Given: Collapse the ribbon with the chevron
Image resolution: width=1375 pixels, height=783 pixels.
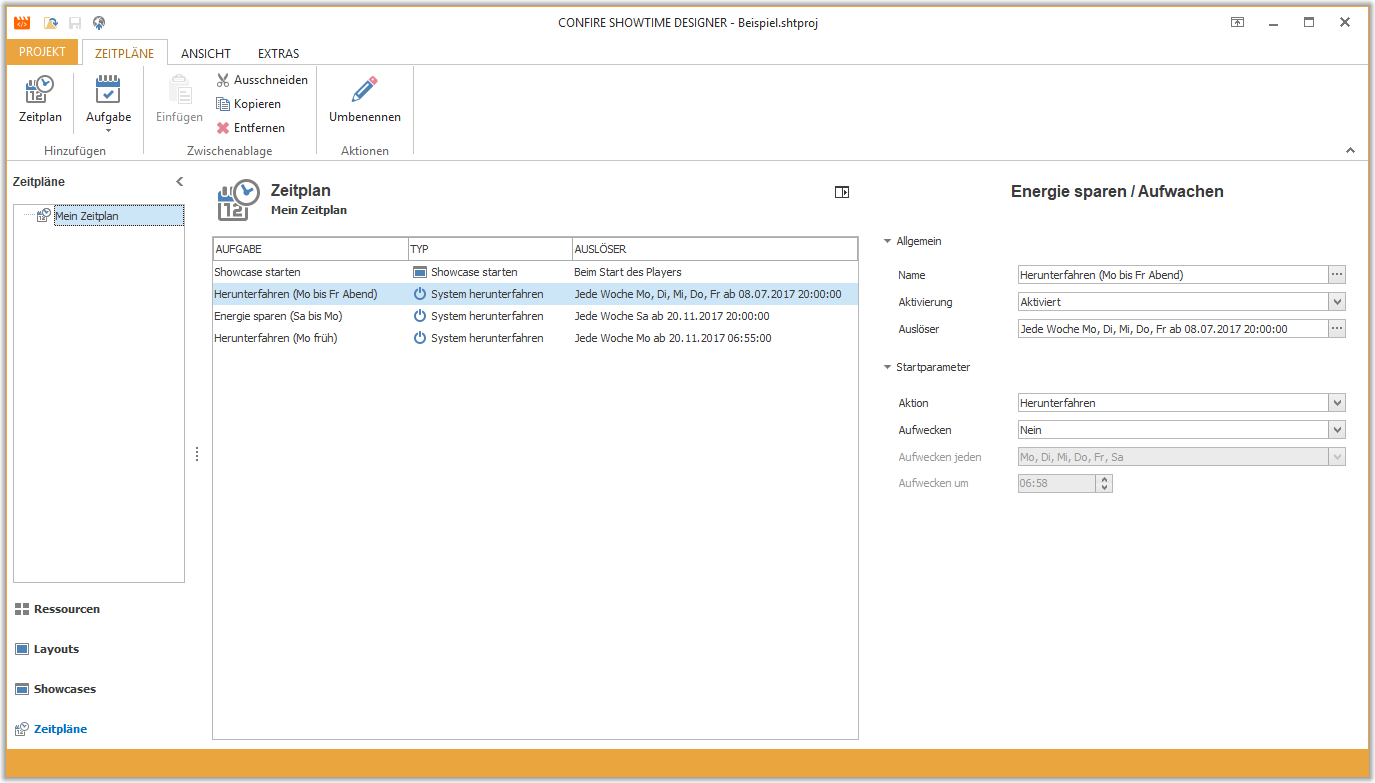Looking at the screenshot, I should pyautogui.click(x=1350, y=151).
